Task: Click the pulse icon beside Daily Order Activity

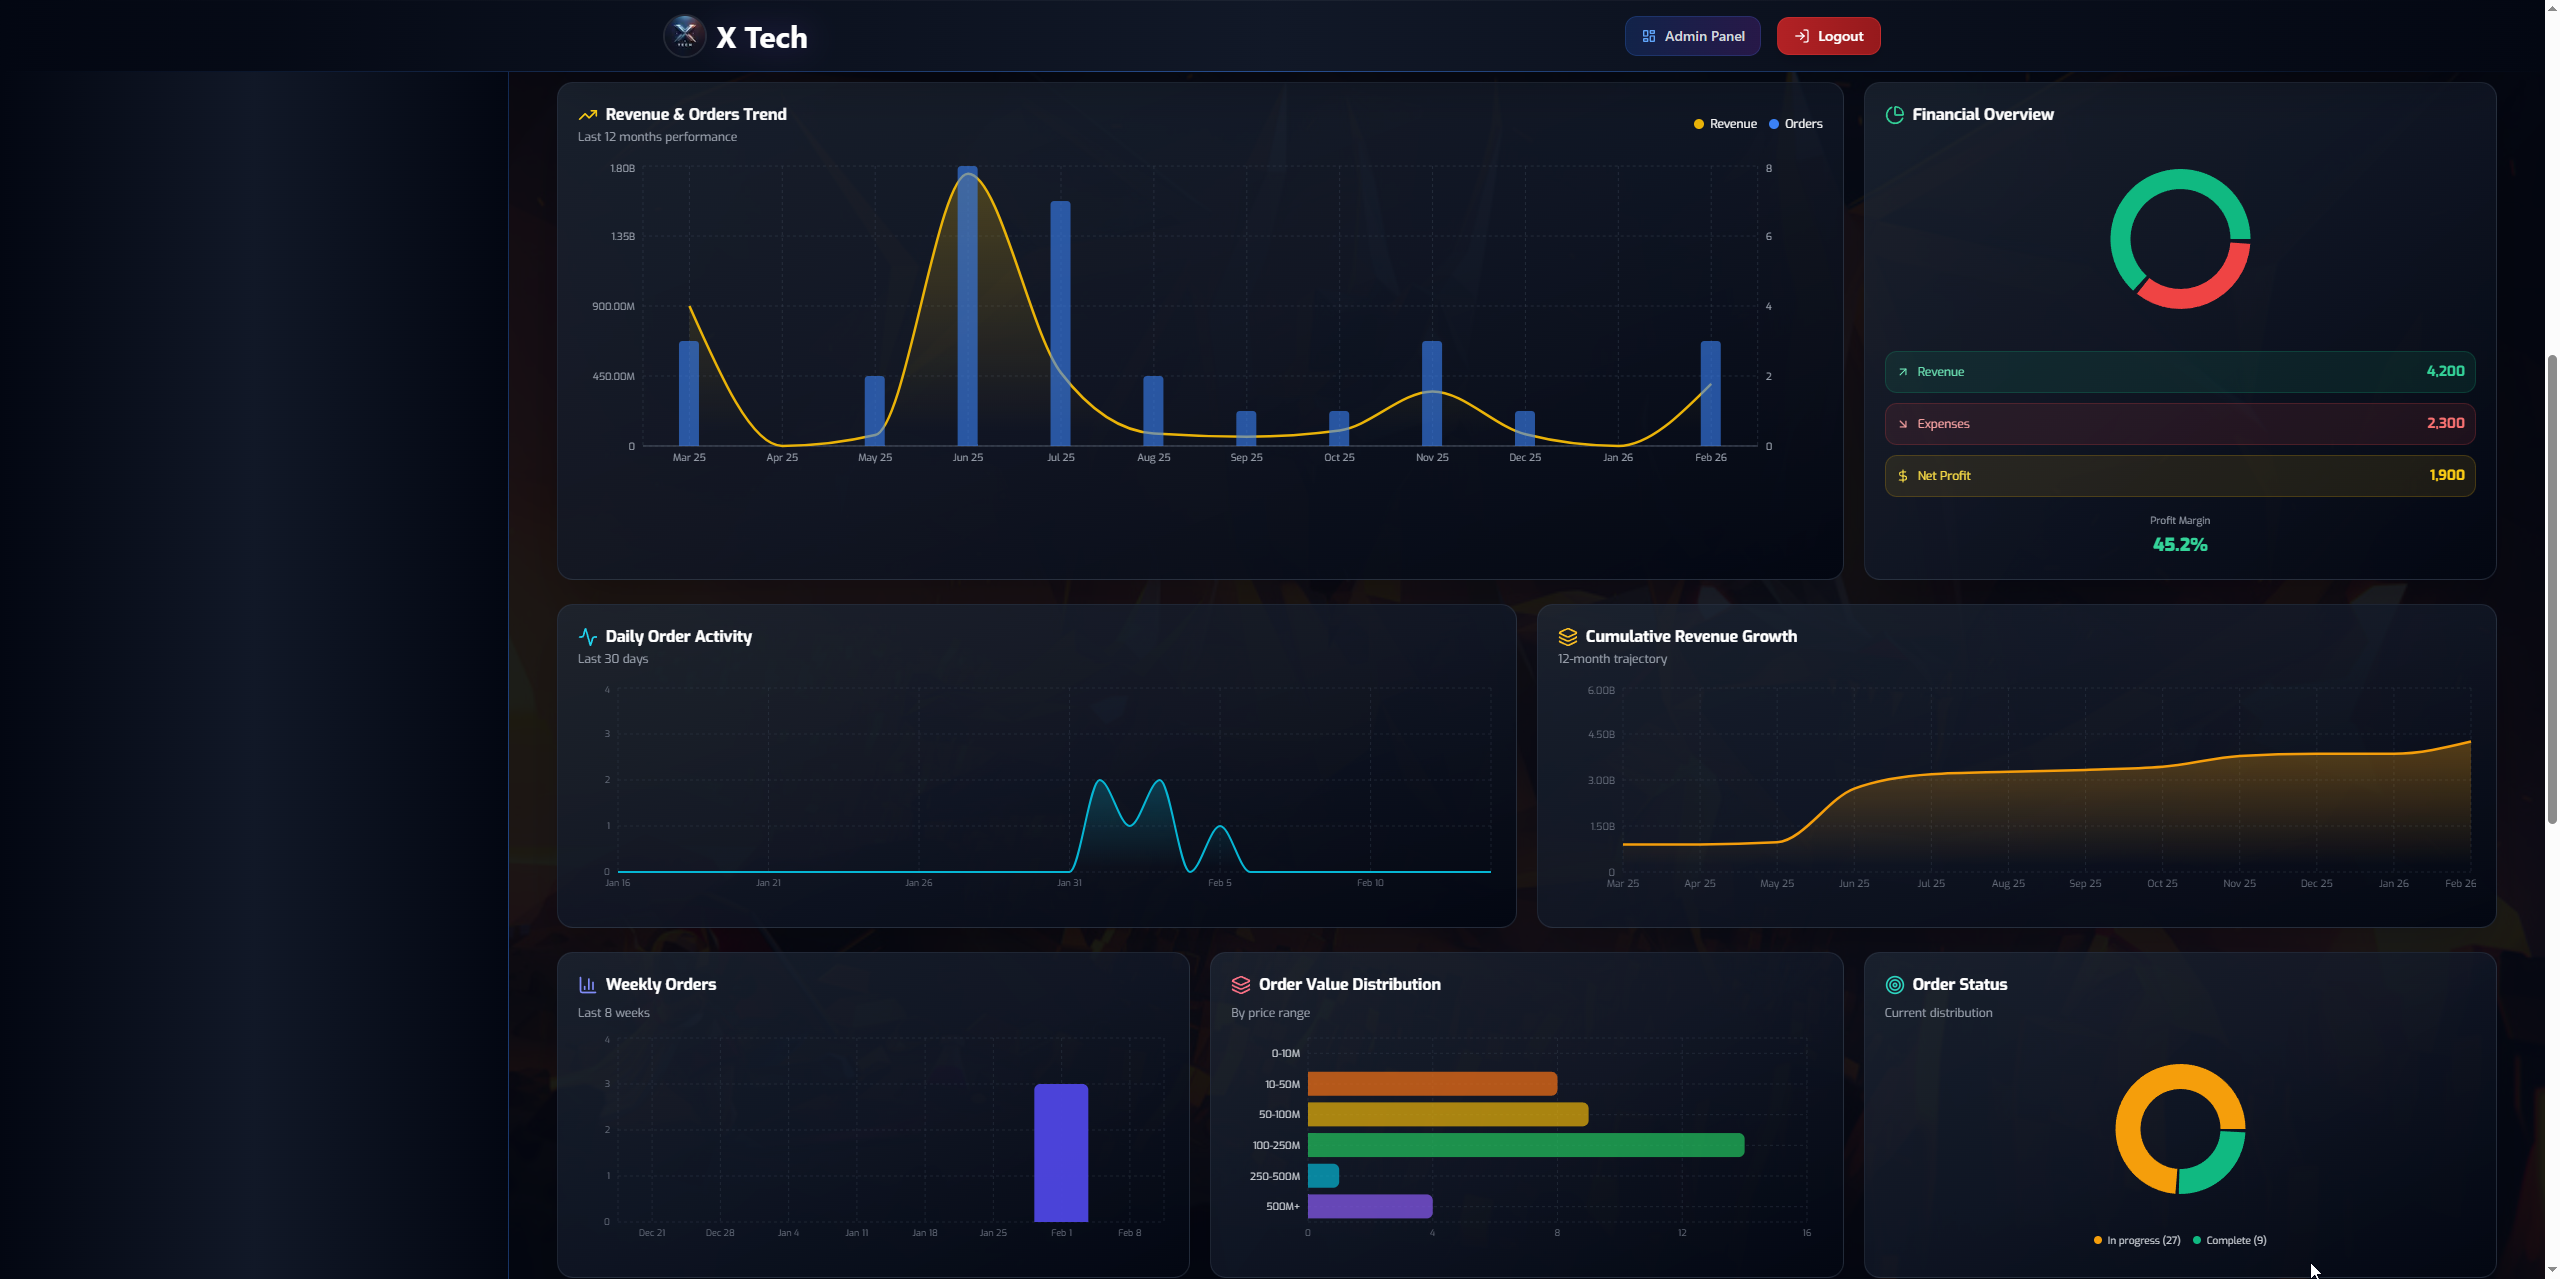Action: (x=588, y=637)
